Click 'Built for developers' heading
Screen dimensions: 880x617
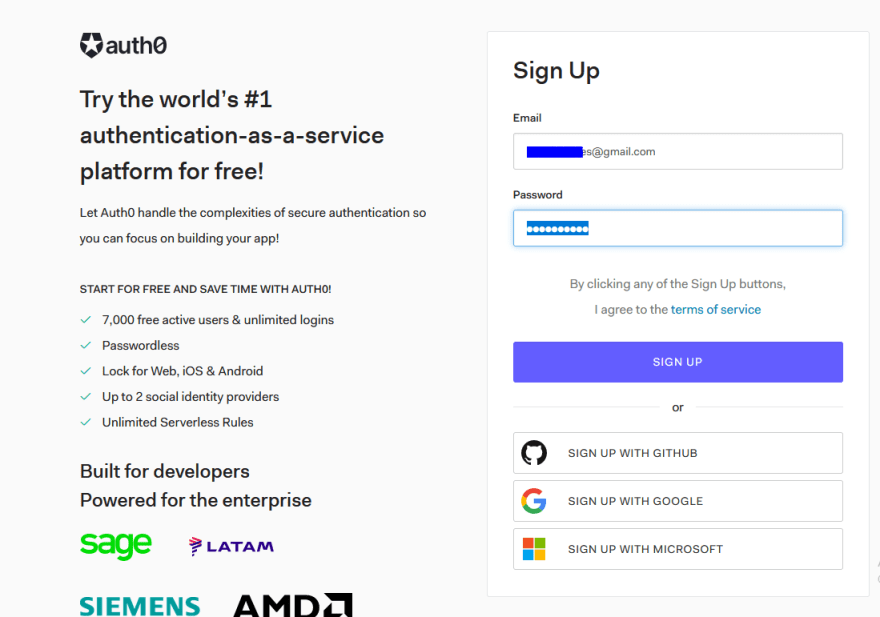(164, 472)
